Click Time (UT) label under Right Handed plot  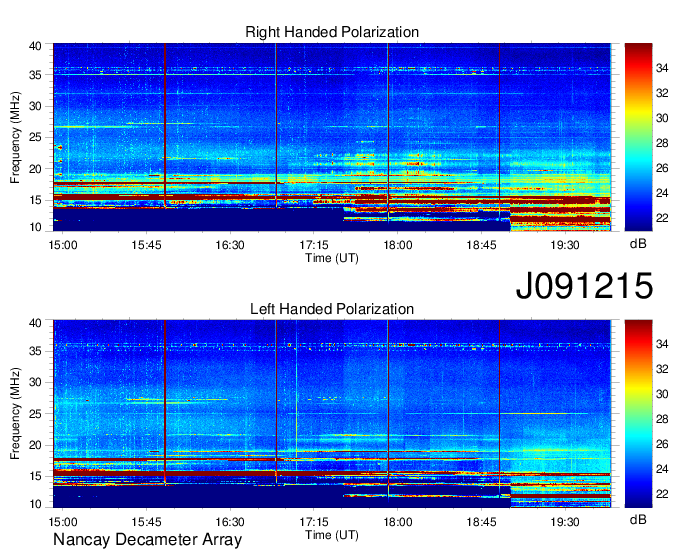[332, 258]
